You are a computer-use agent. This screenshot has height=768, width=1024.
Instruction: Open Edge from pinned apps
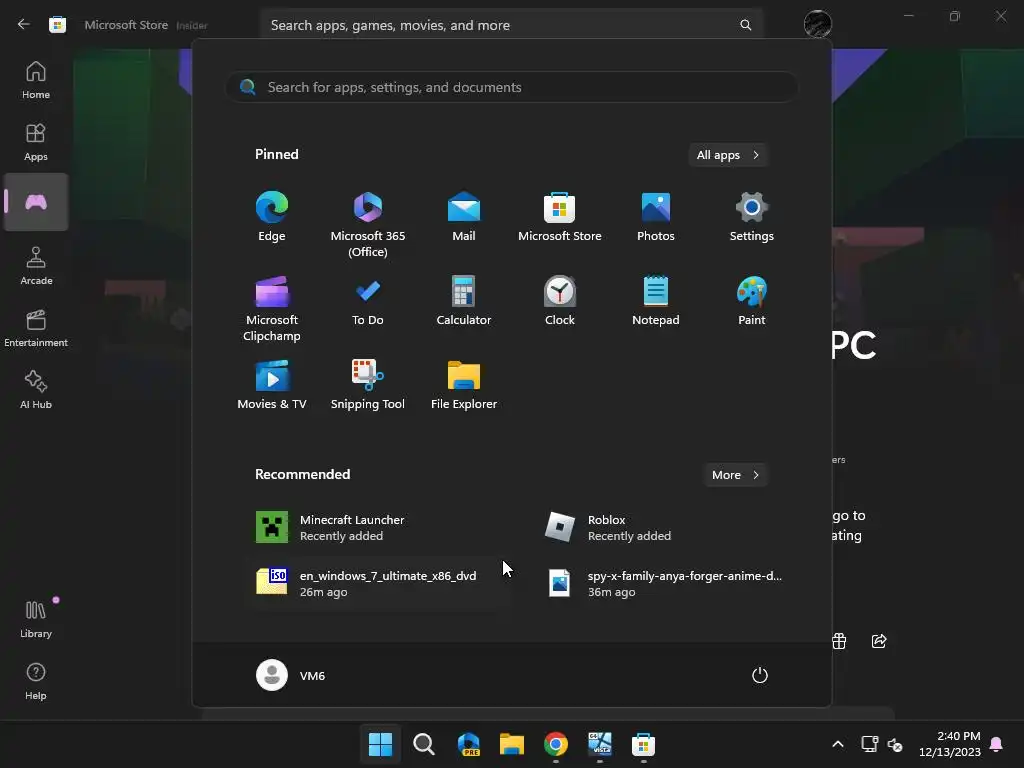click(272, 216)
